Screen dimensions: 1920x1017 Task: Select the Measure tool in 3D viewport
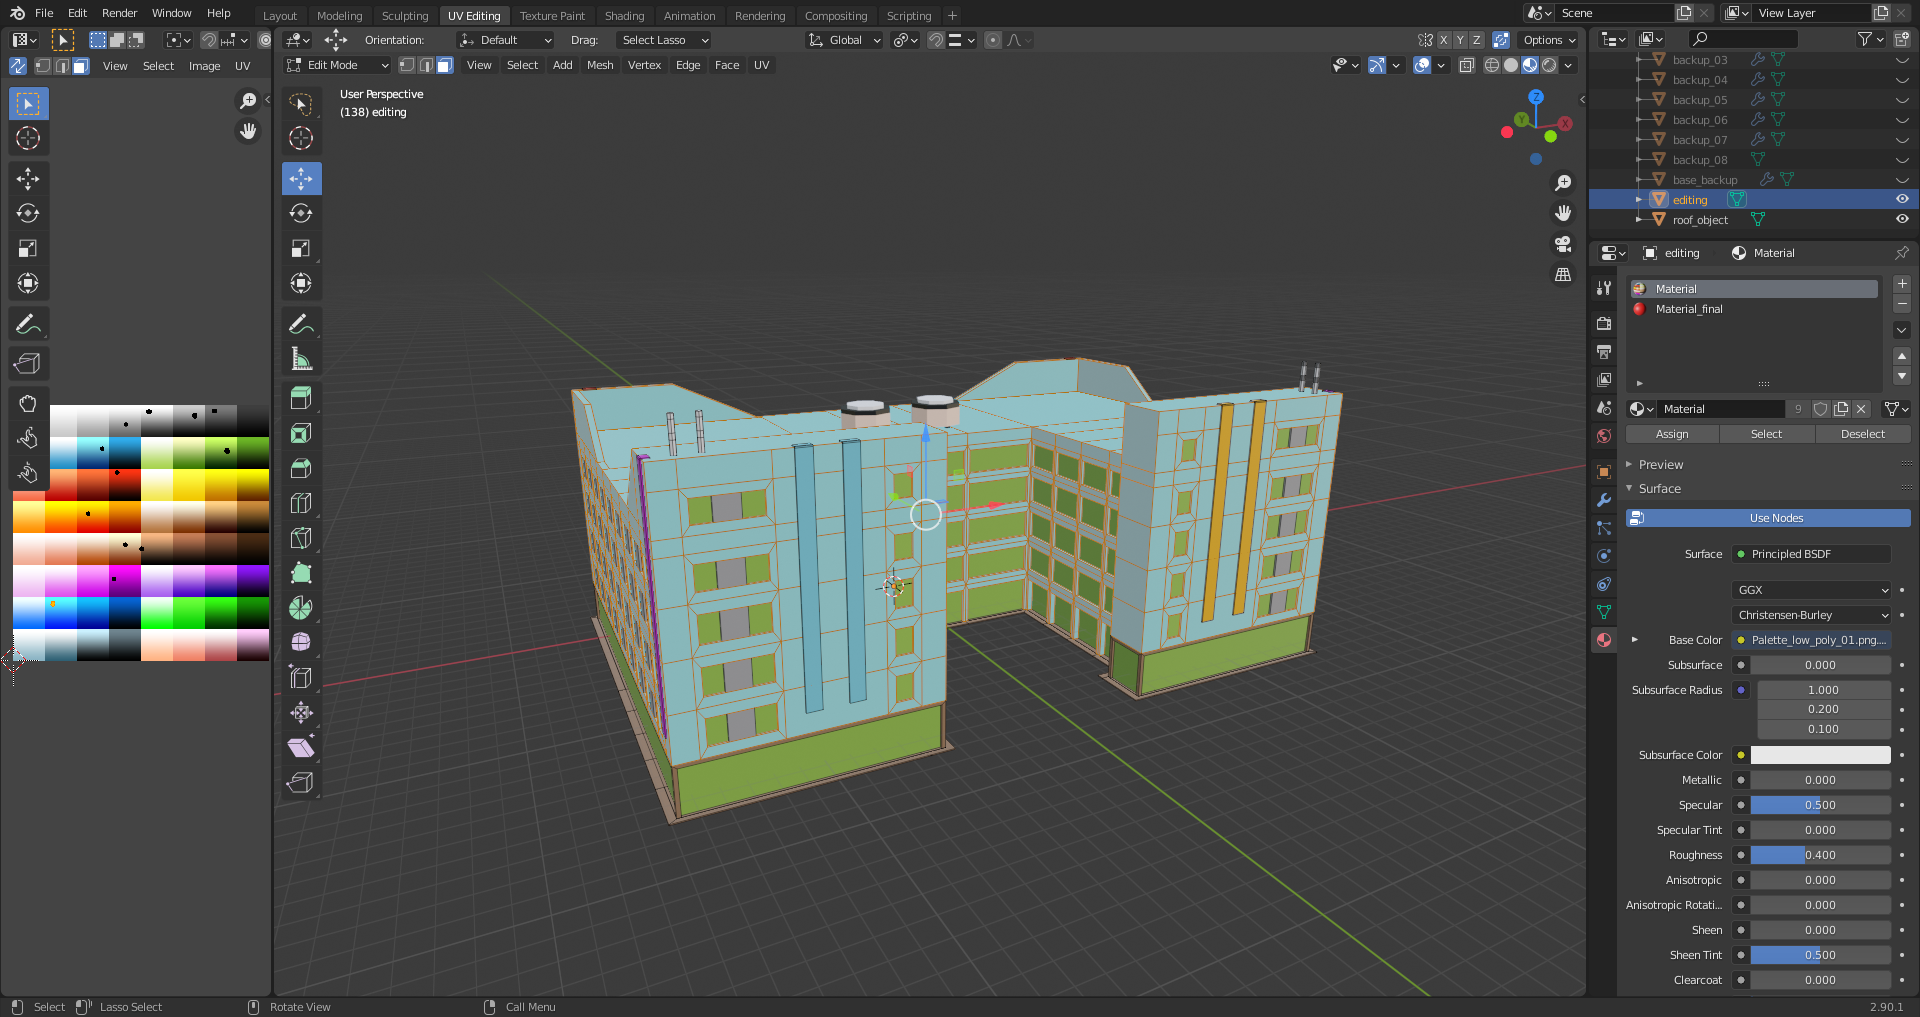coord(301,359)
